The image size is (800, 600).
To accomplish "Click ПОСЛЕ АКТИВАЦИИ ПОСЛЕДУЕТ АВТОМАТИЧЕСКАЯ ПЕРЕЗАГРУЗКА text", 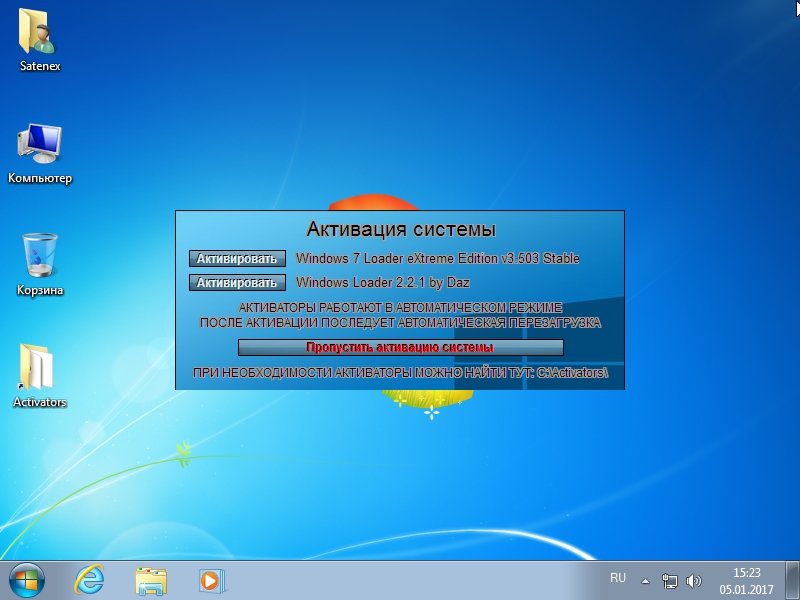I will pyautogui.click(x=401, y=323).
